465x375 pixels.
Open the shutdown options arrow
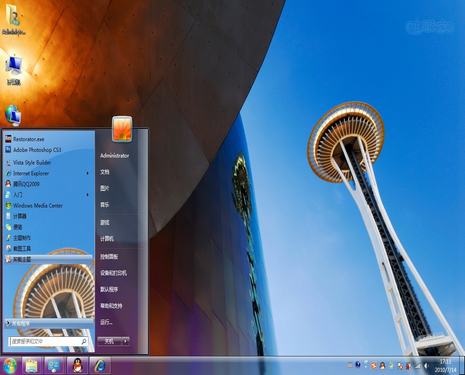click(125, 341)
